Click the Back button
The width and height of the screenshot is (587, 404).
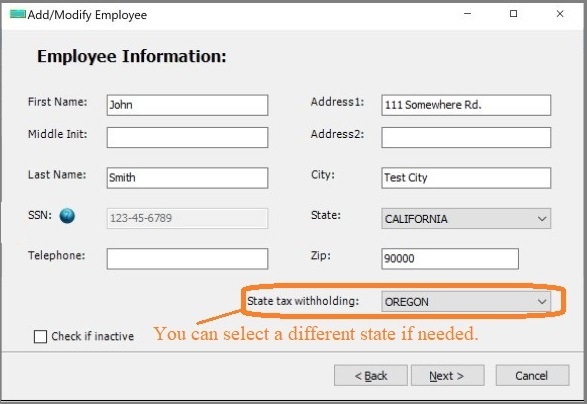371,376
